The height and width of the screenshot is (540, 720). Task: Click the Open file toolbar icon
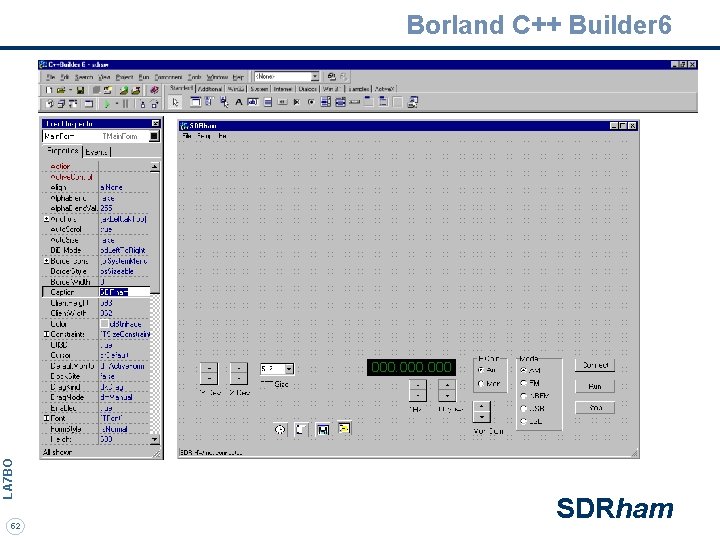point(61,90)
